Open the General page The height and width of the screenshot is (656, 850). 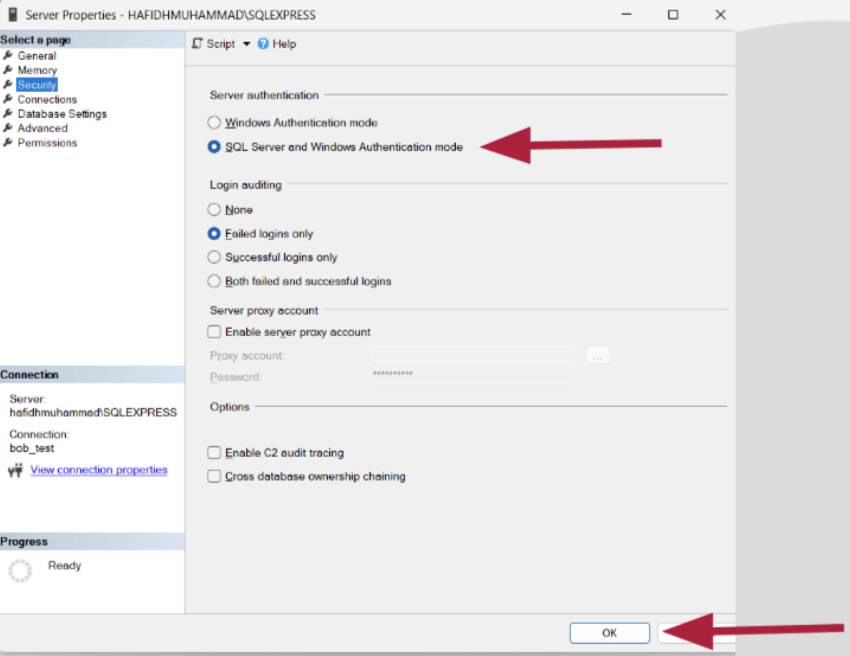(36, 56)
